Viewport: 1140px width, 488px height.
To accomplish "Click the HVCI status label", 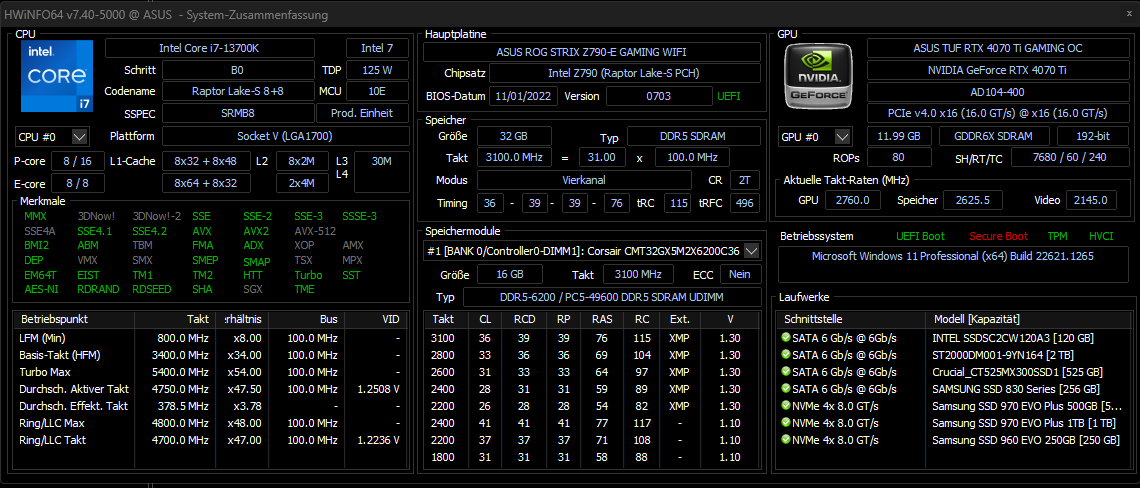I will (1101, 236).
